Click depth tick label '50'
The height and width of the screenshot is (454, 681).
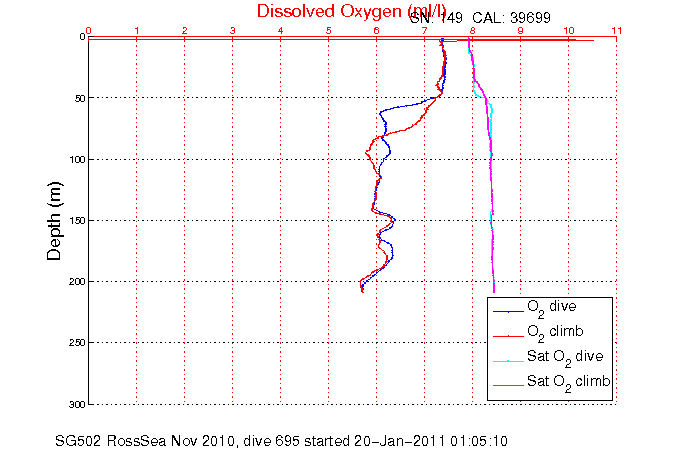click(x=80, y=99)
